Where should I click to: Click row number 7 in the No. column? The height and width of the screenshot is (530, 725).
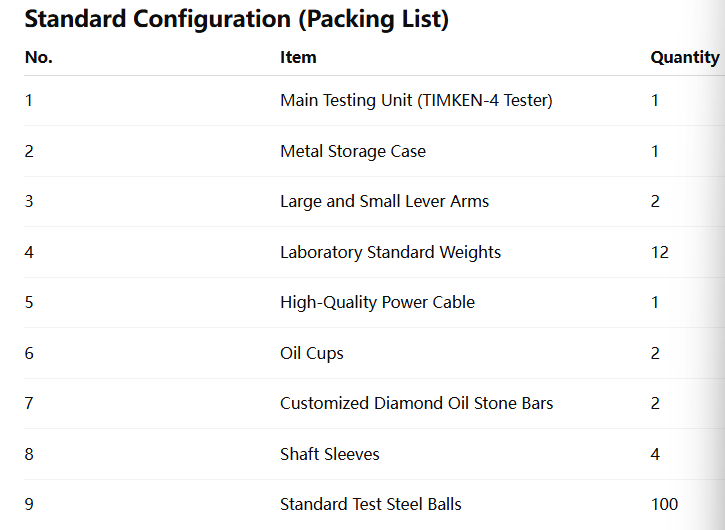pyautogui.click(x=29, y=403)
